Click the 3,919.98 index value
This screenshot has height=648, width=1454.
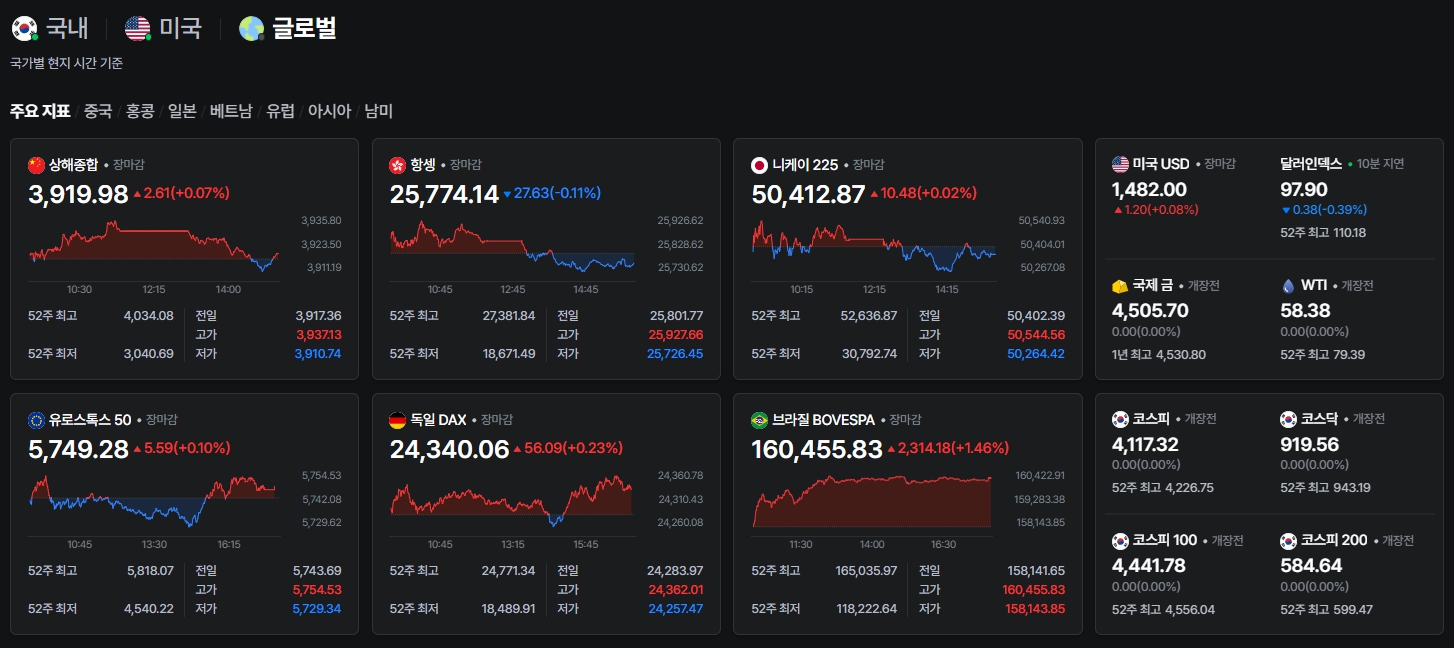[78, 195]
